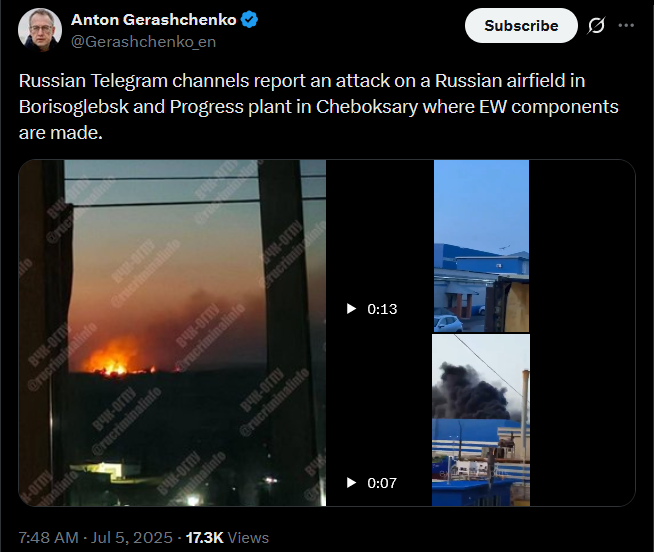Open the black smoke plume video
This screenshot has width=654, height=552.
tap(481, 420)
